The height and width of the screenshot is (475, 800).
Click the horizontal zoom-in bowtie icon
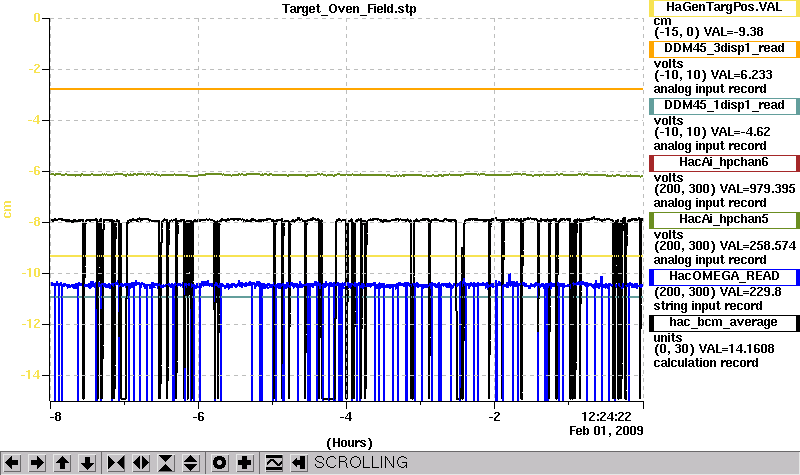116,463
